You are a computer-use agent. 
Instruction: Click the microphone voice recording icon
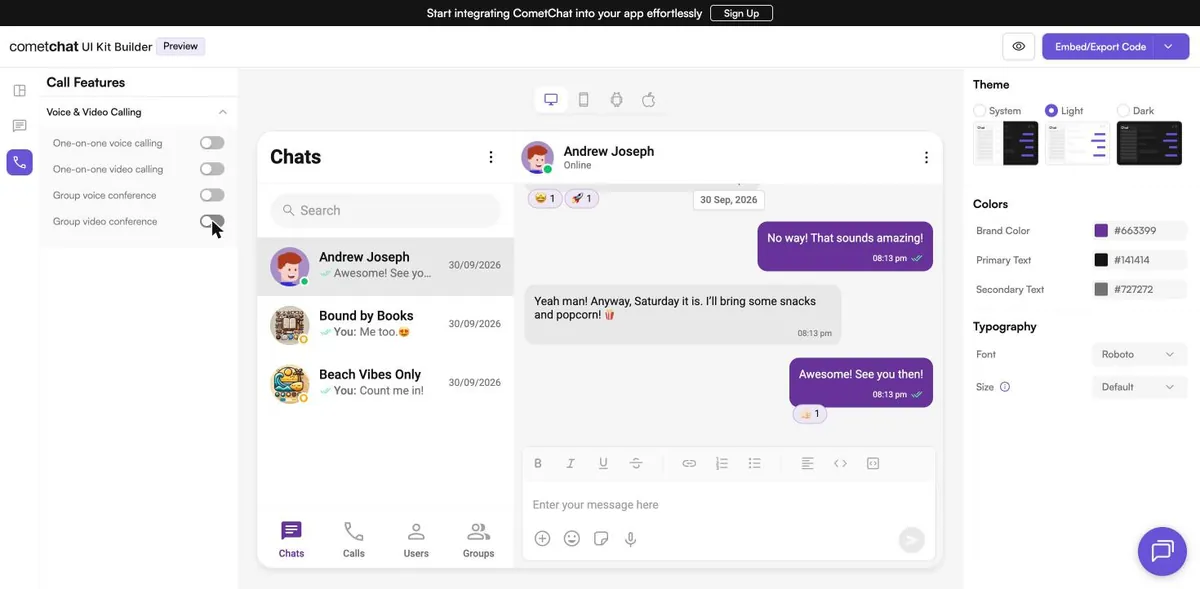click(631, 538)
